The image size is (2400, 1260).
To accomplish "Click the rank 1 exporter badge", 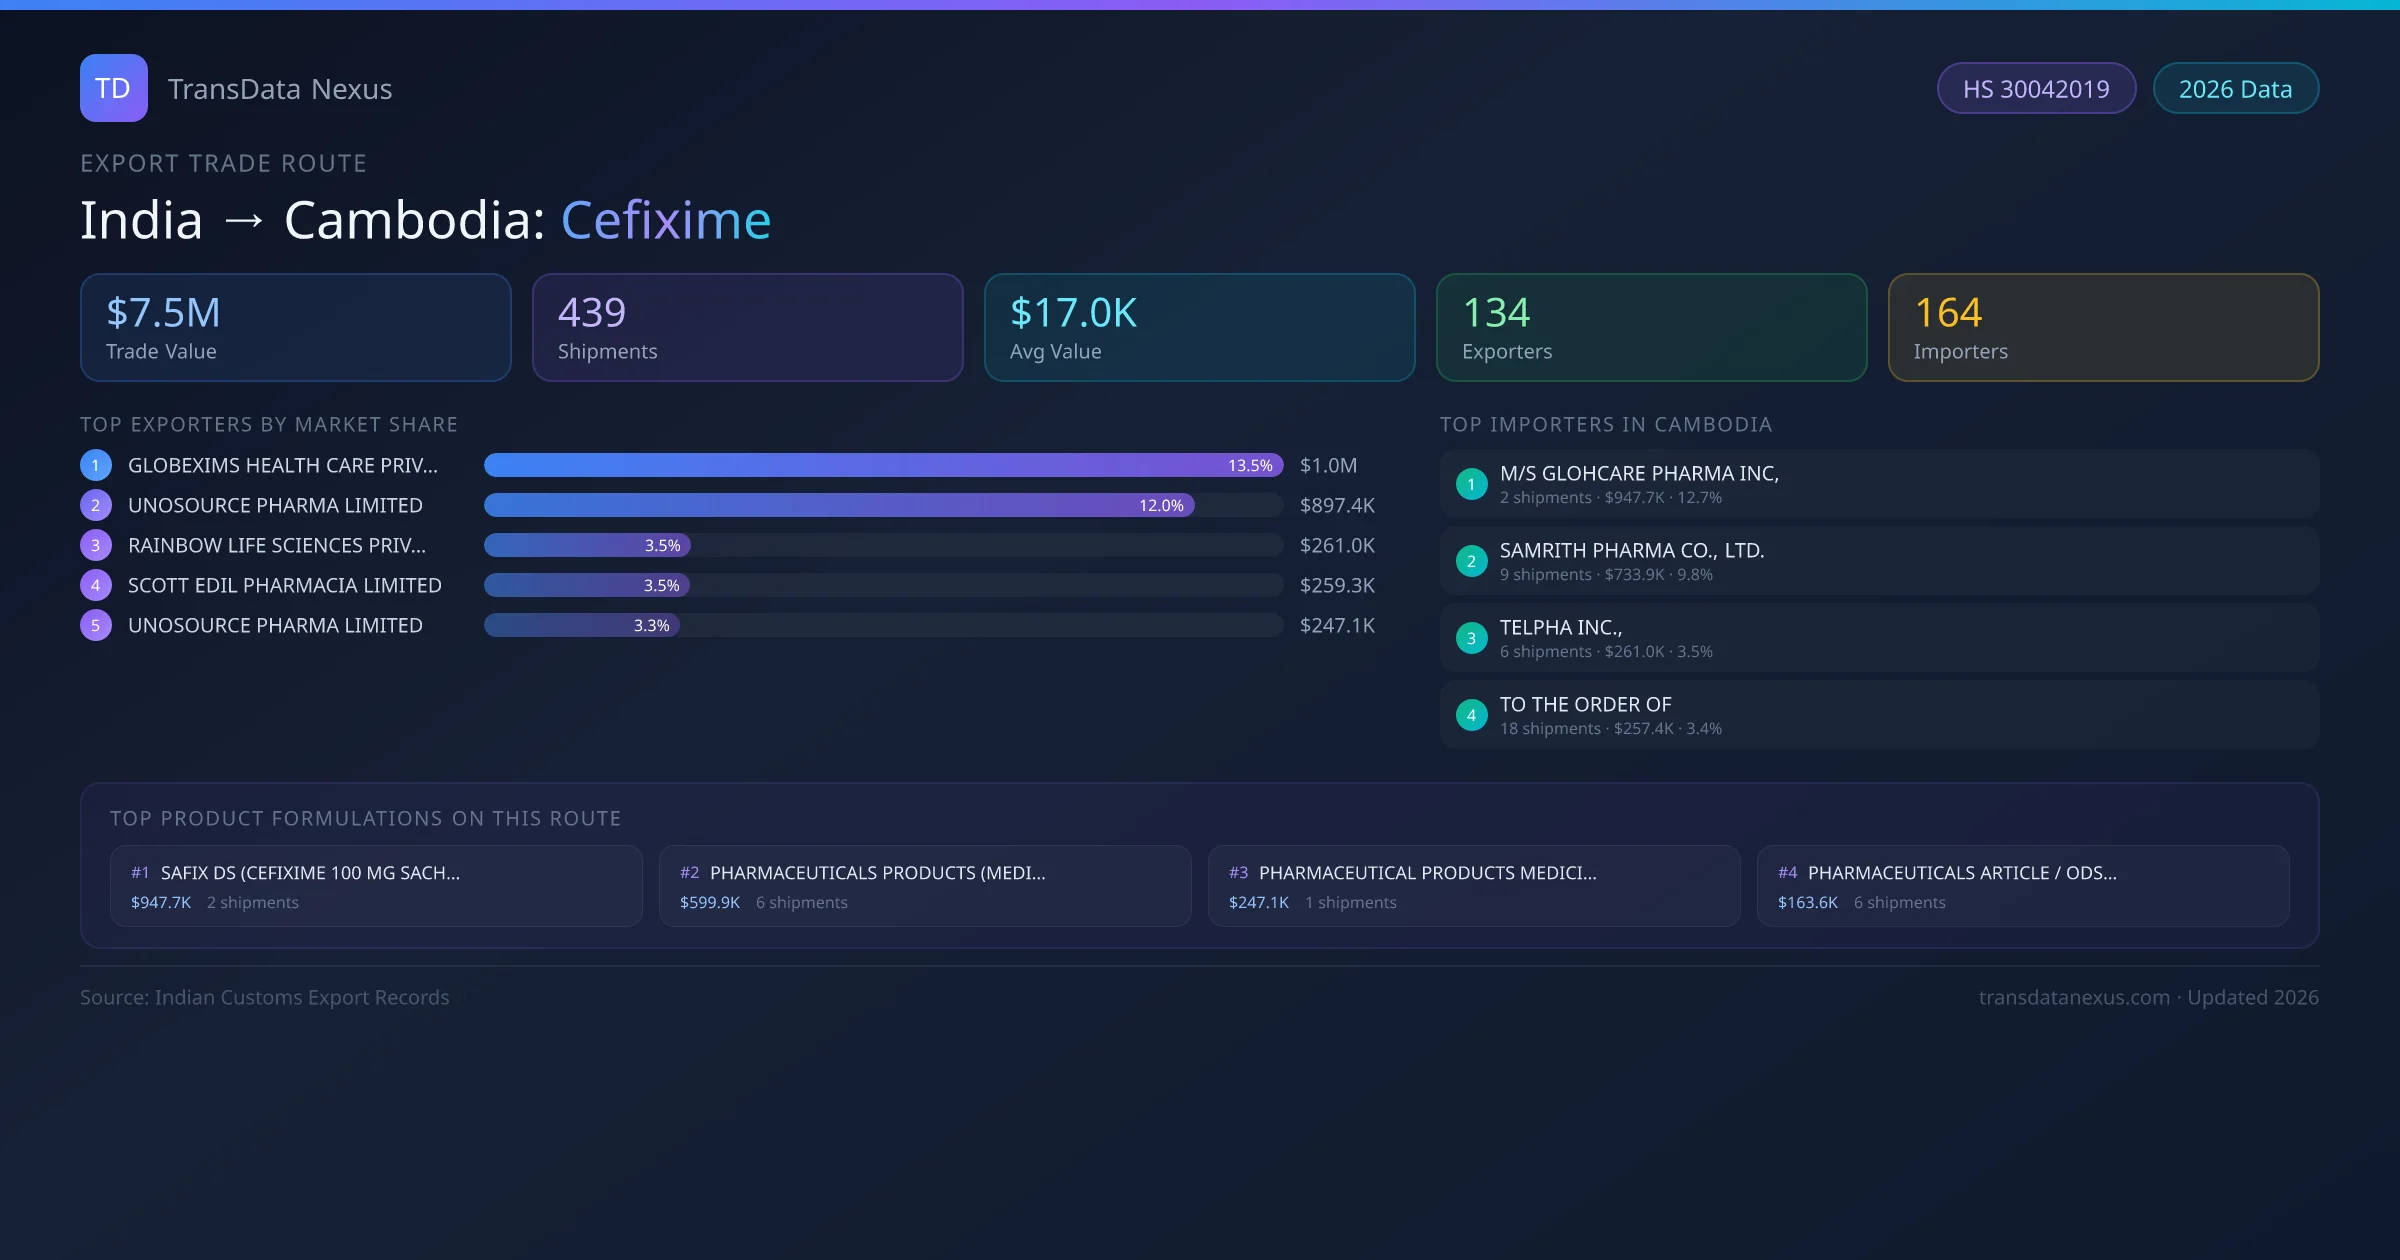I will click(x=96, y=465).
